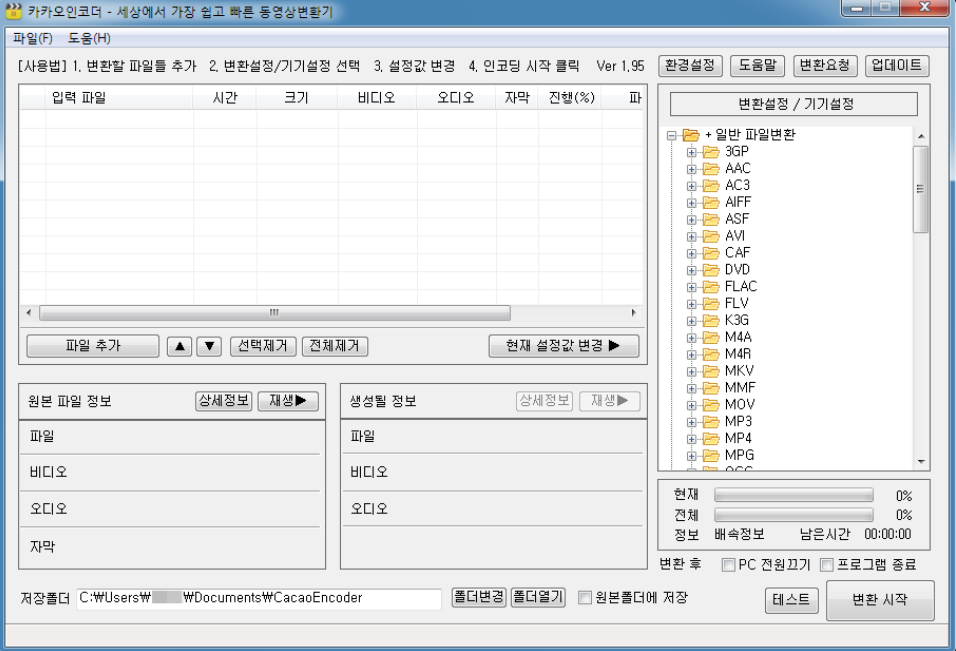Start conversion with 변환 시작
The height and width of the screenshot is (651, 956).
coord(880,600)
